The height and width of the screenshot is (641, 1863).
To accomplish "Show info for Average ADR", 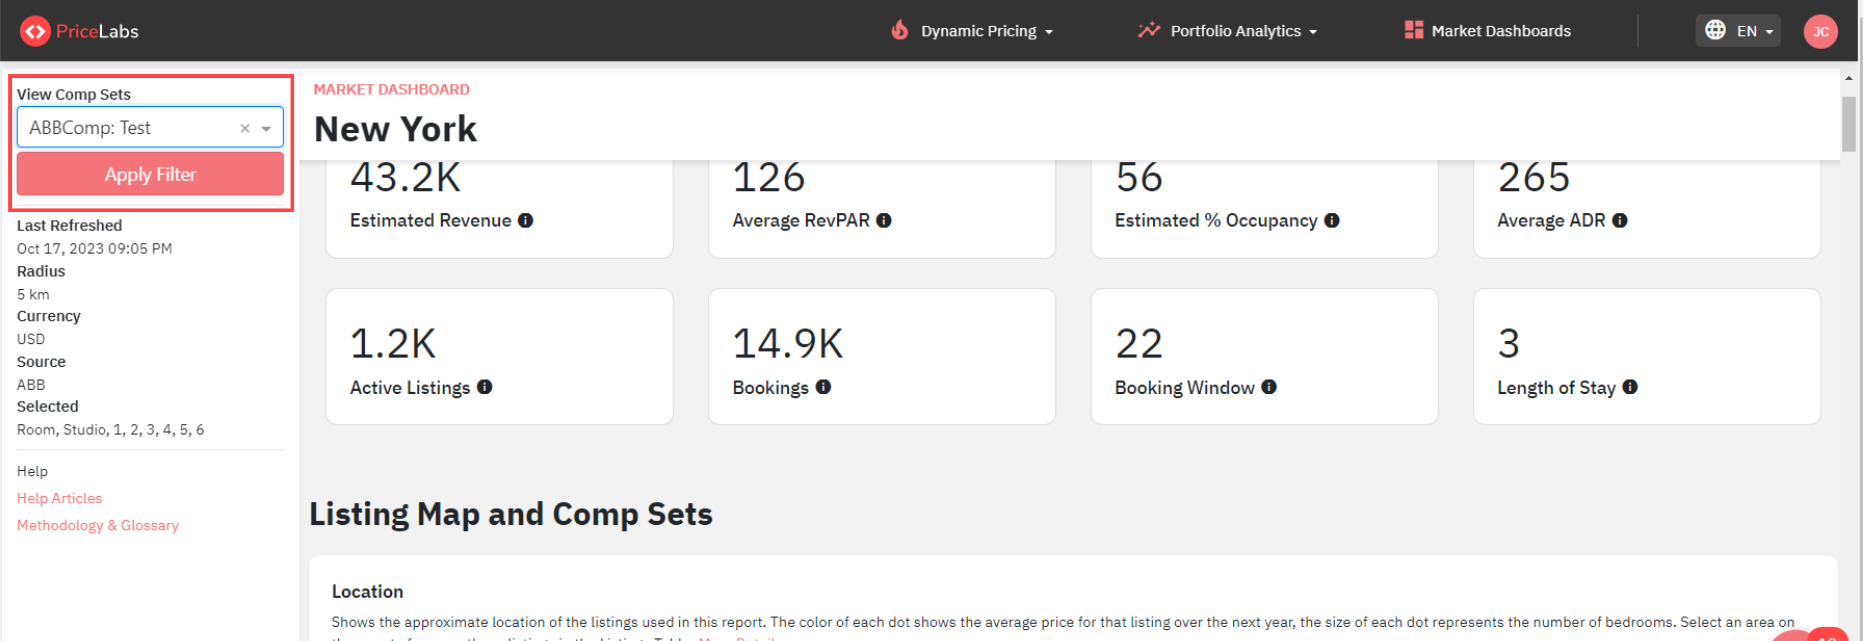I will pos(1620,220).
